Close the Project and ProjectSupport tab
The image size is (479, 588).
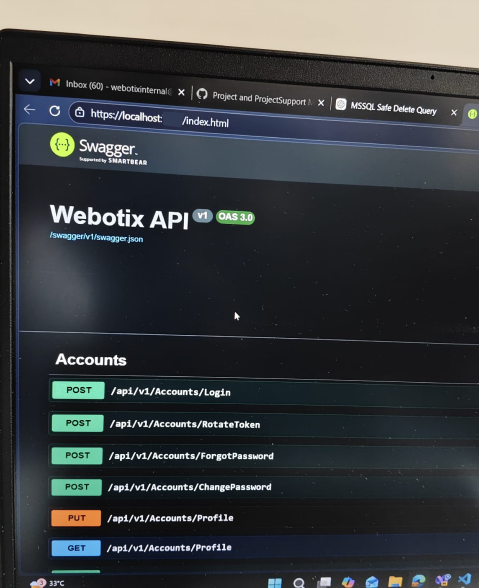point(321,102)
